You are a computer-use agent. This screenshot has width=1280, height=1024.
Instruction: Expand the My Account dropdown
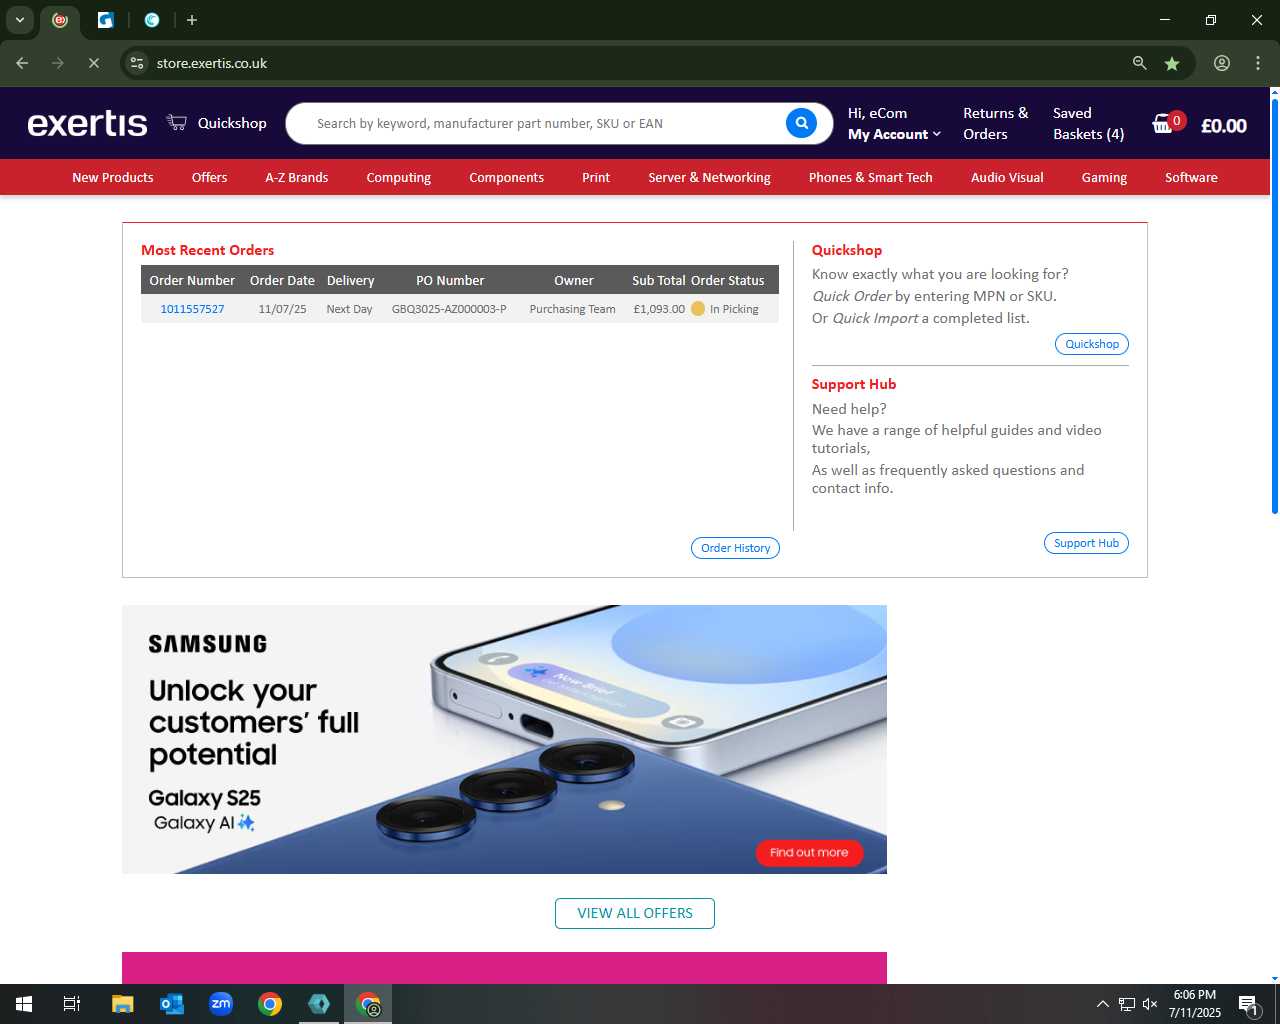pos(894,134)
